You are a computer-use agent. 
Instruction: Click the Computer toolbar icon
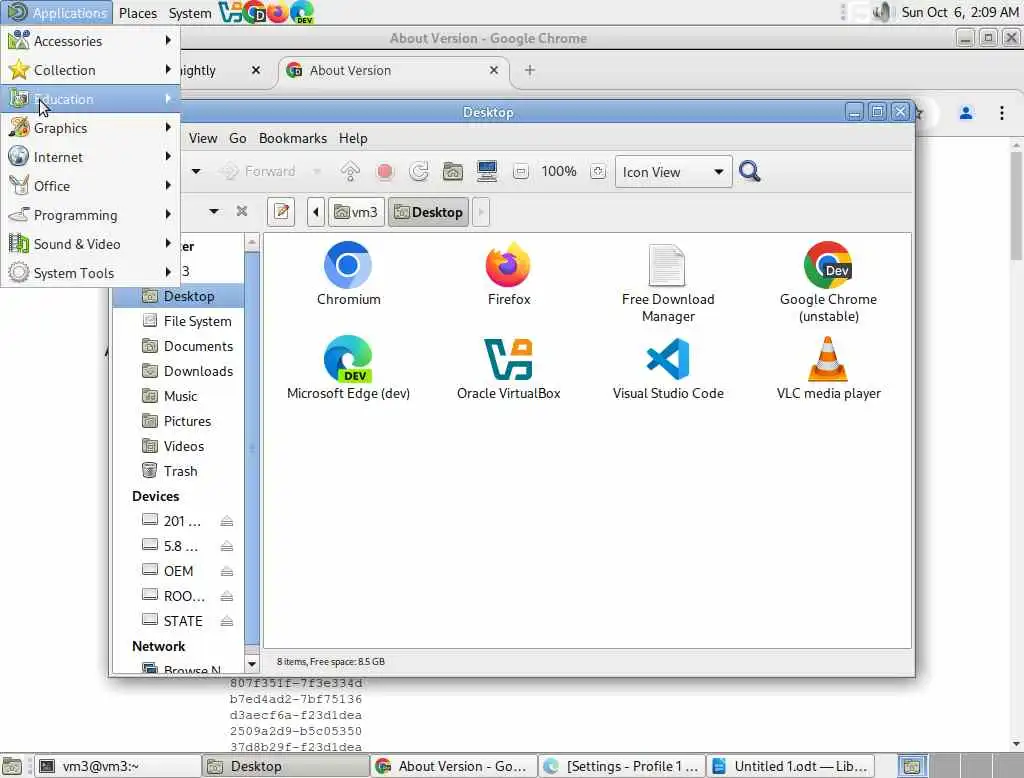point(487,172)
